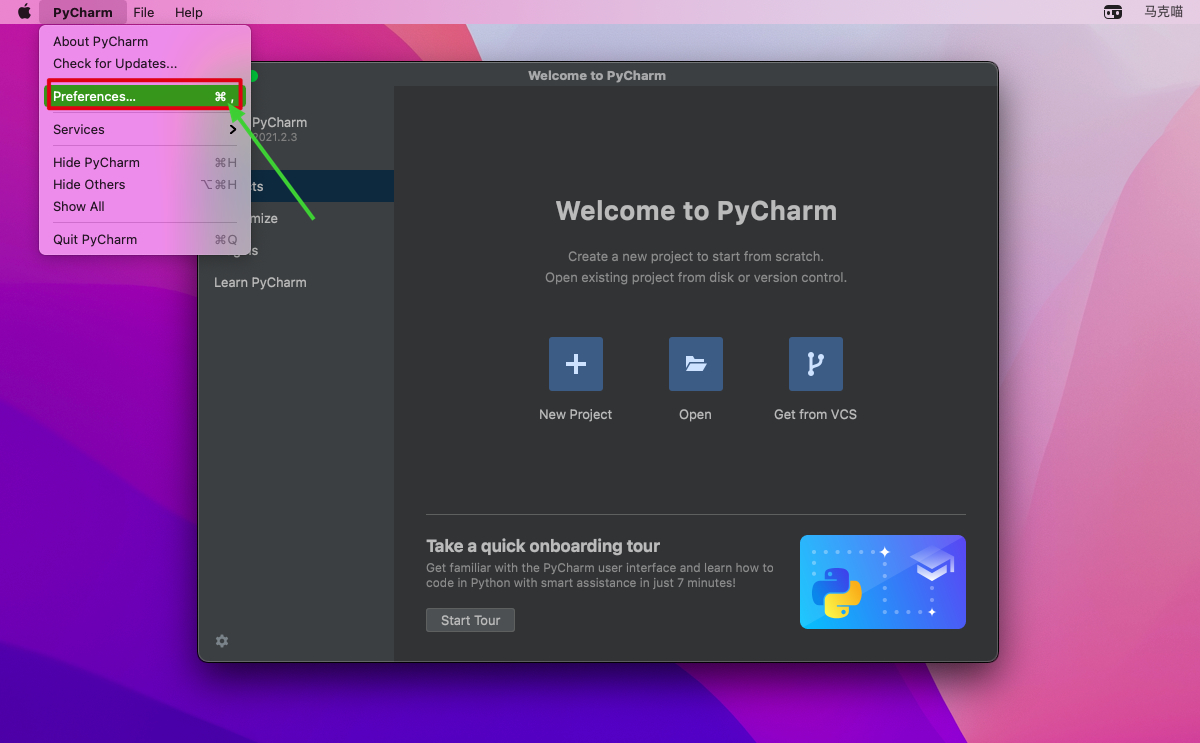
Task: Open Preferences... from the menu
Action: (x=145, y=96)
